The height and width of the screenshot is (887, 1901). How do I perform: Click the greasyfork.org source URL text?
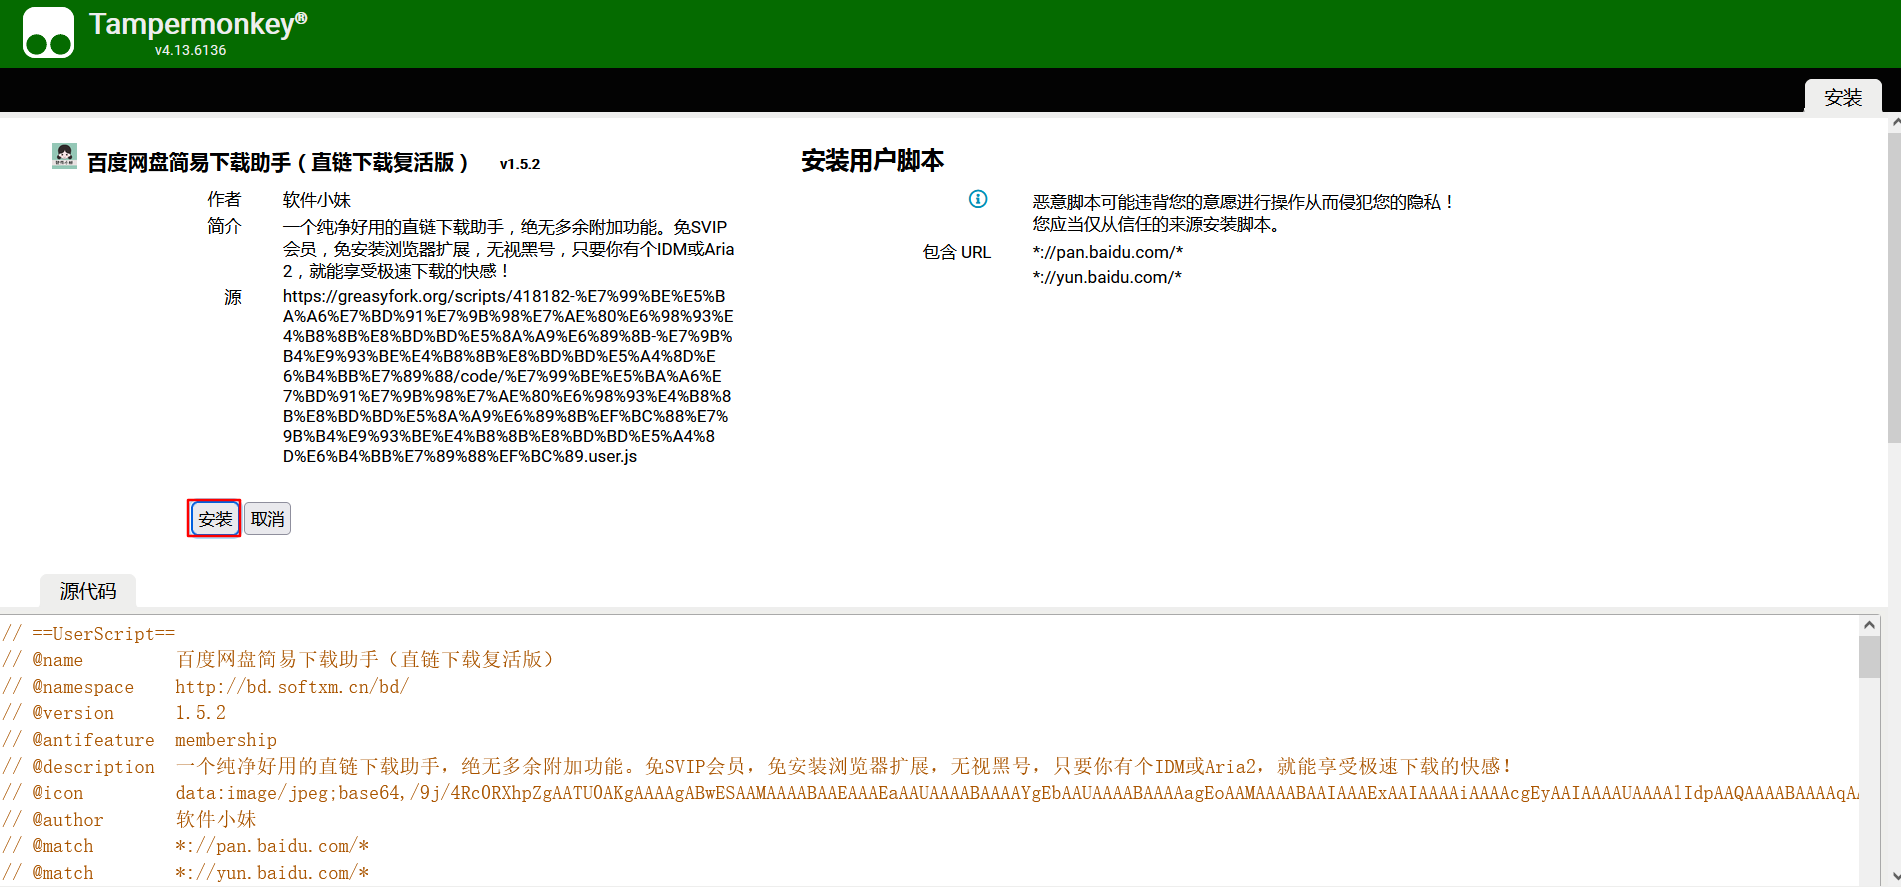point(508,376)
